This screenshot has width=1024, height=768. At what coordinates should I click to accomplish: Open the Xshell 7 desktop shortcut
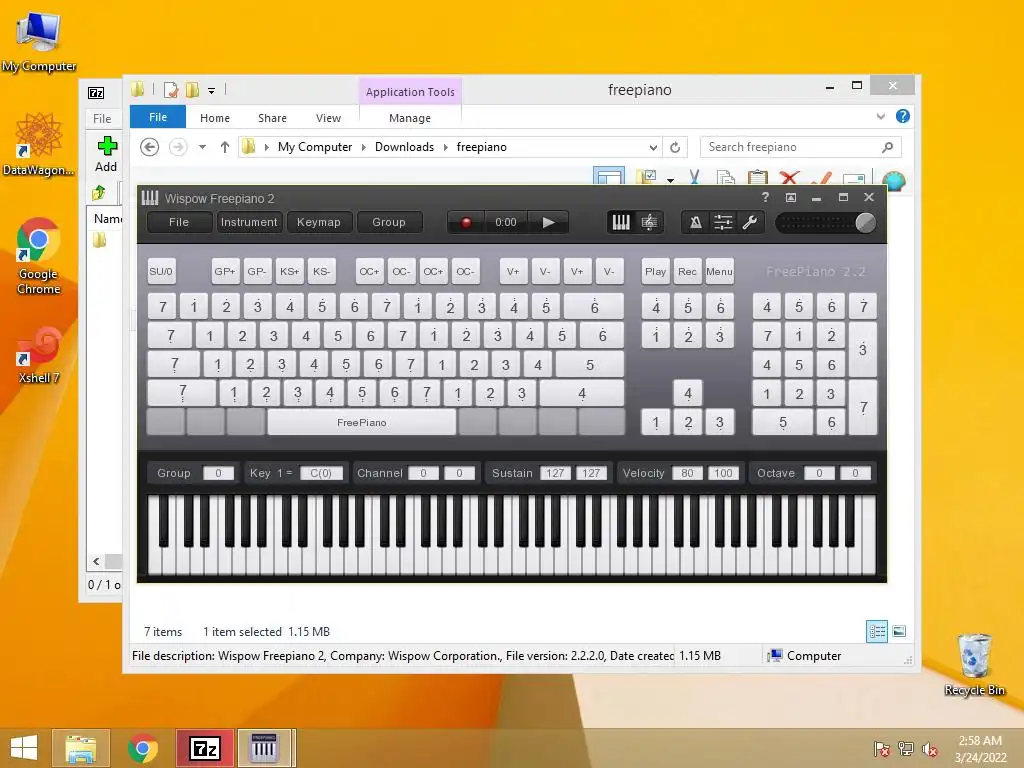click(x=39, y=354)
